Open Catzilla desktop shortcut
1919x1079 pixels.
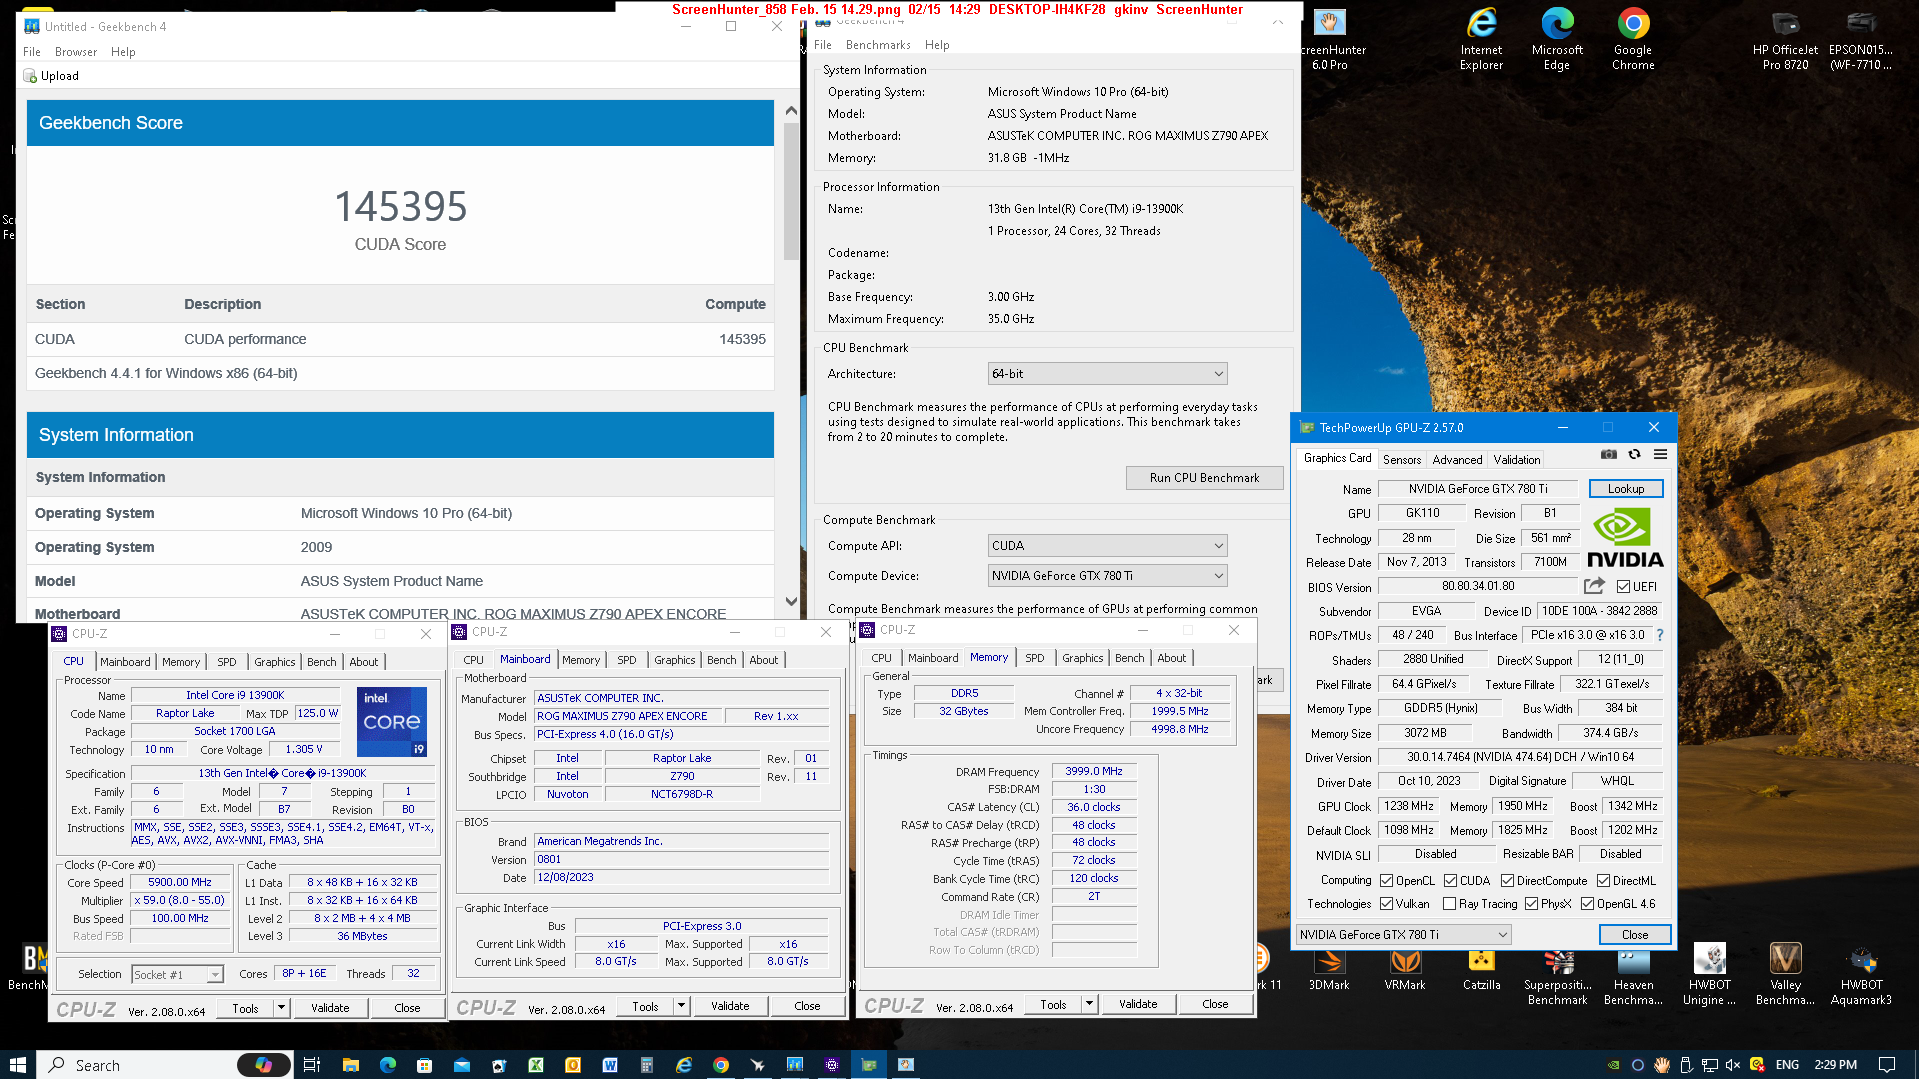pyautogui.click(x=1481, y=968)
